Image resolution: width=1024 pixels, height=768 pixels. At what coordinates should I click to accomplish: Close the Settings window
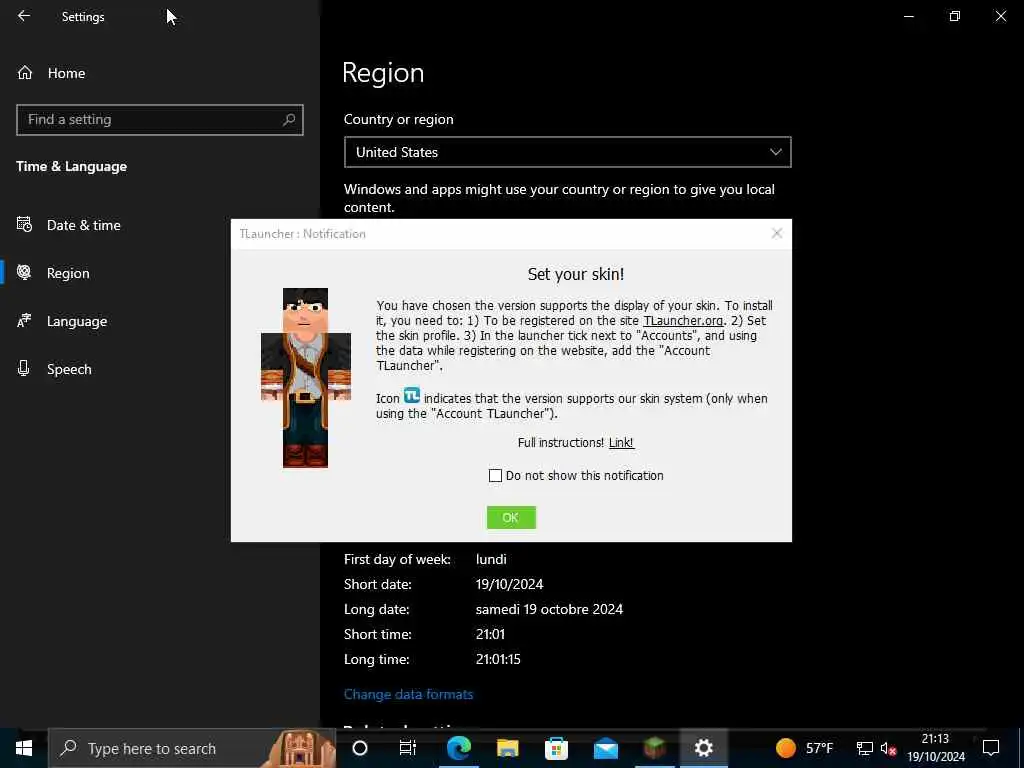[1000, 16]
